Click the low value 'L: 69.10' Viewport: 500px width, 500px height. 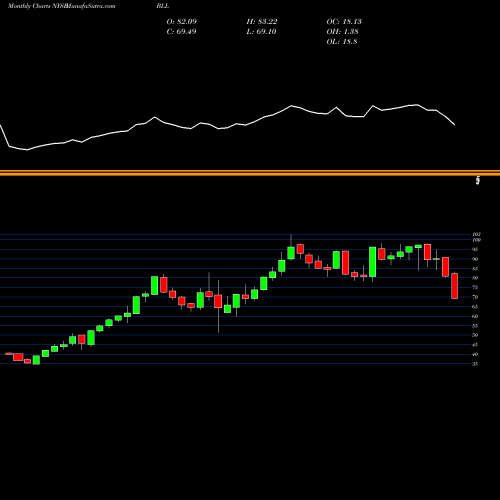click(261, 32)
